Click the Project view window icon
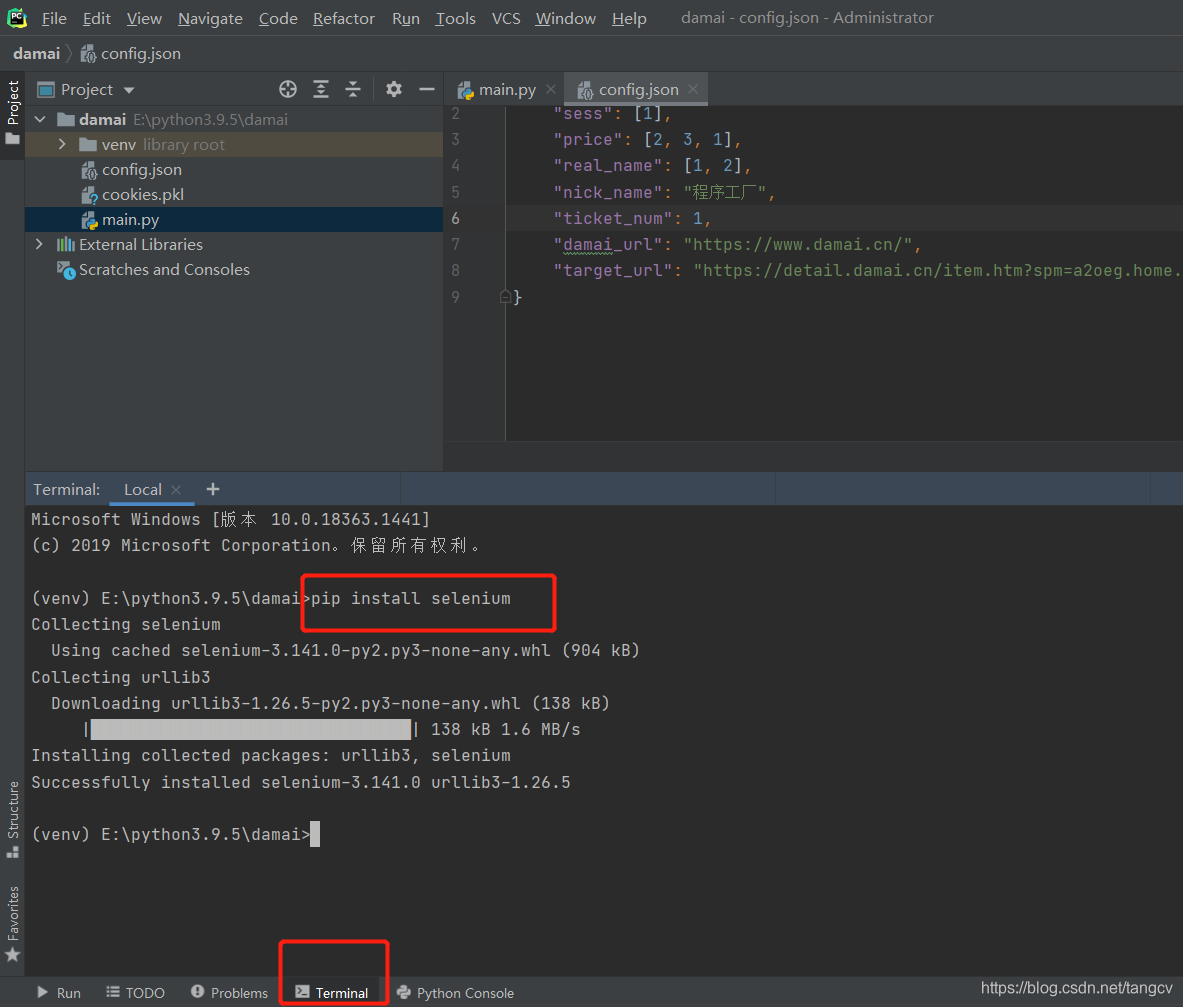This screenshot has width=1183, height=1007. coord(46,90)
